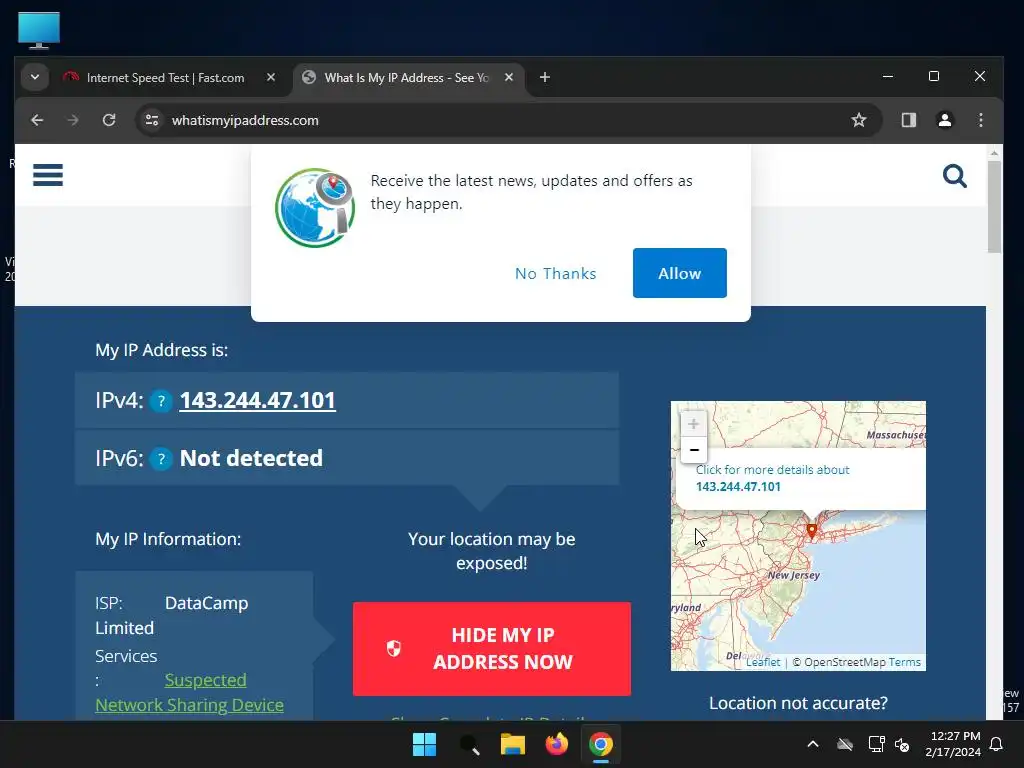This screenshot has height=768, width=1024.
Task: Click the 143.244.47.101 link in map popup
Action: (738, 487)
